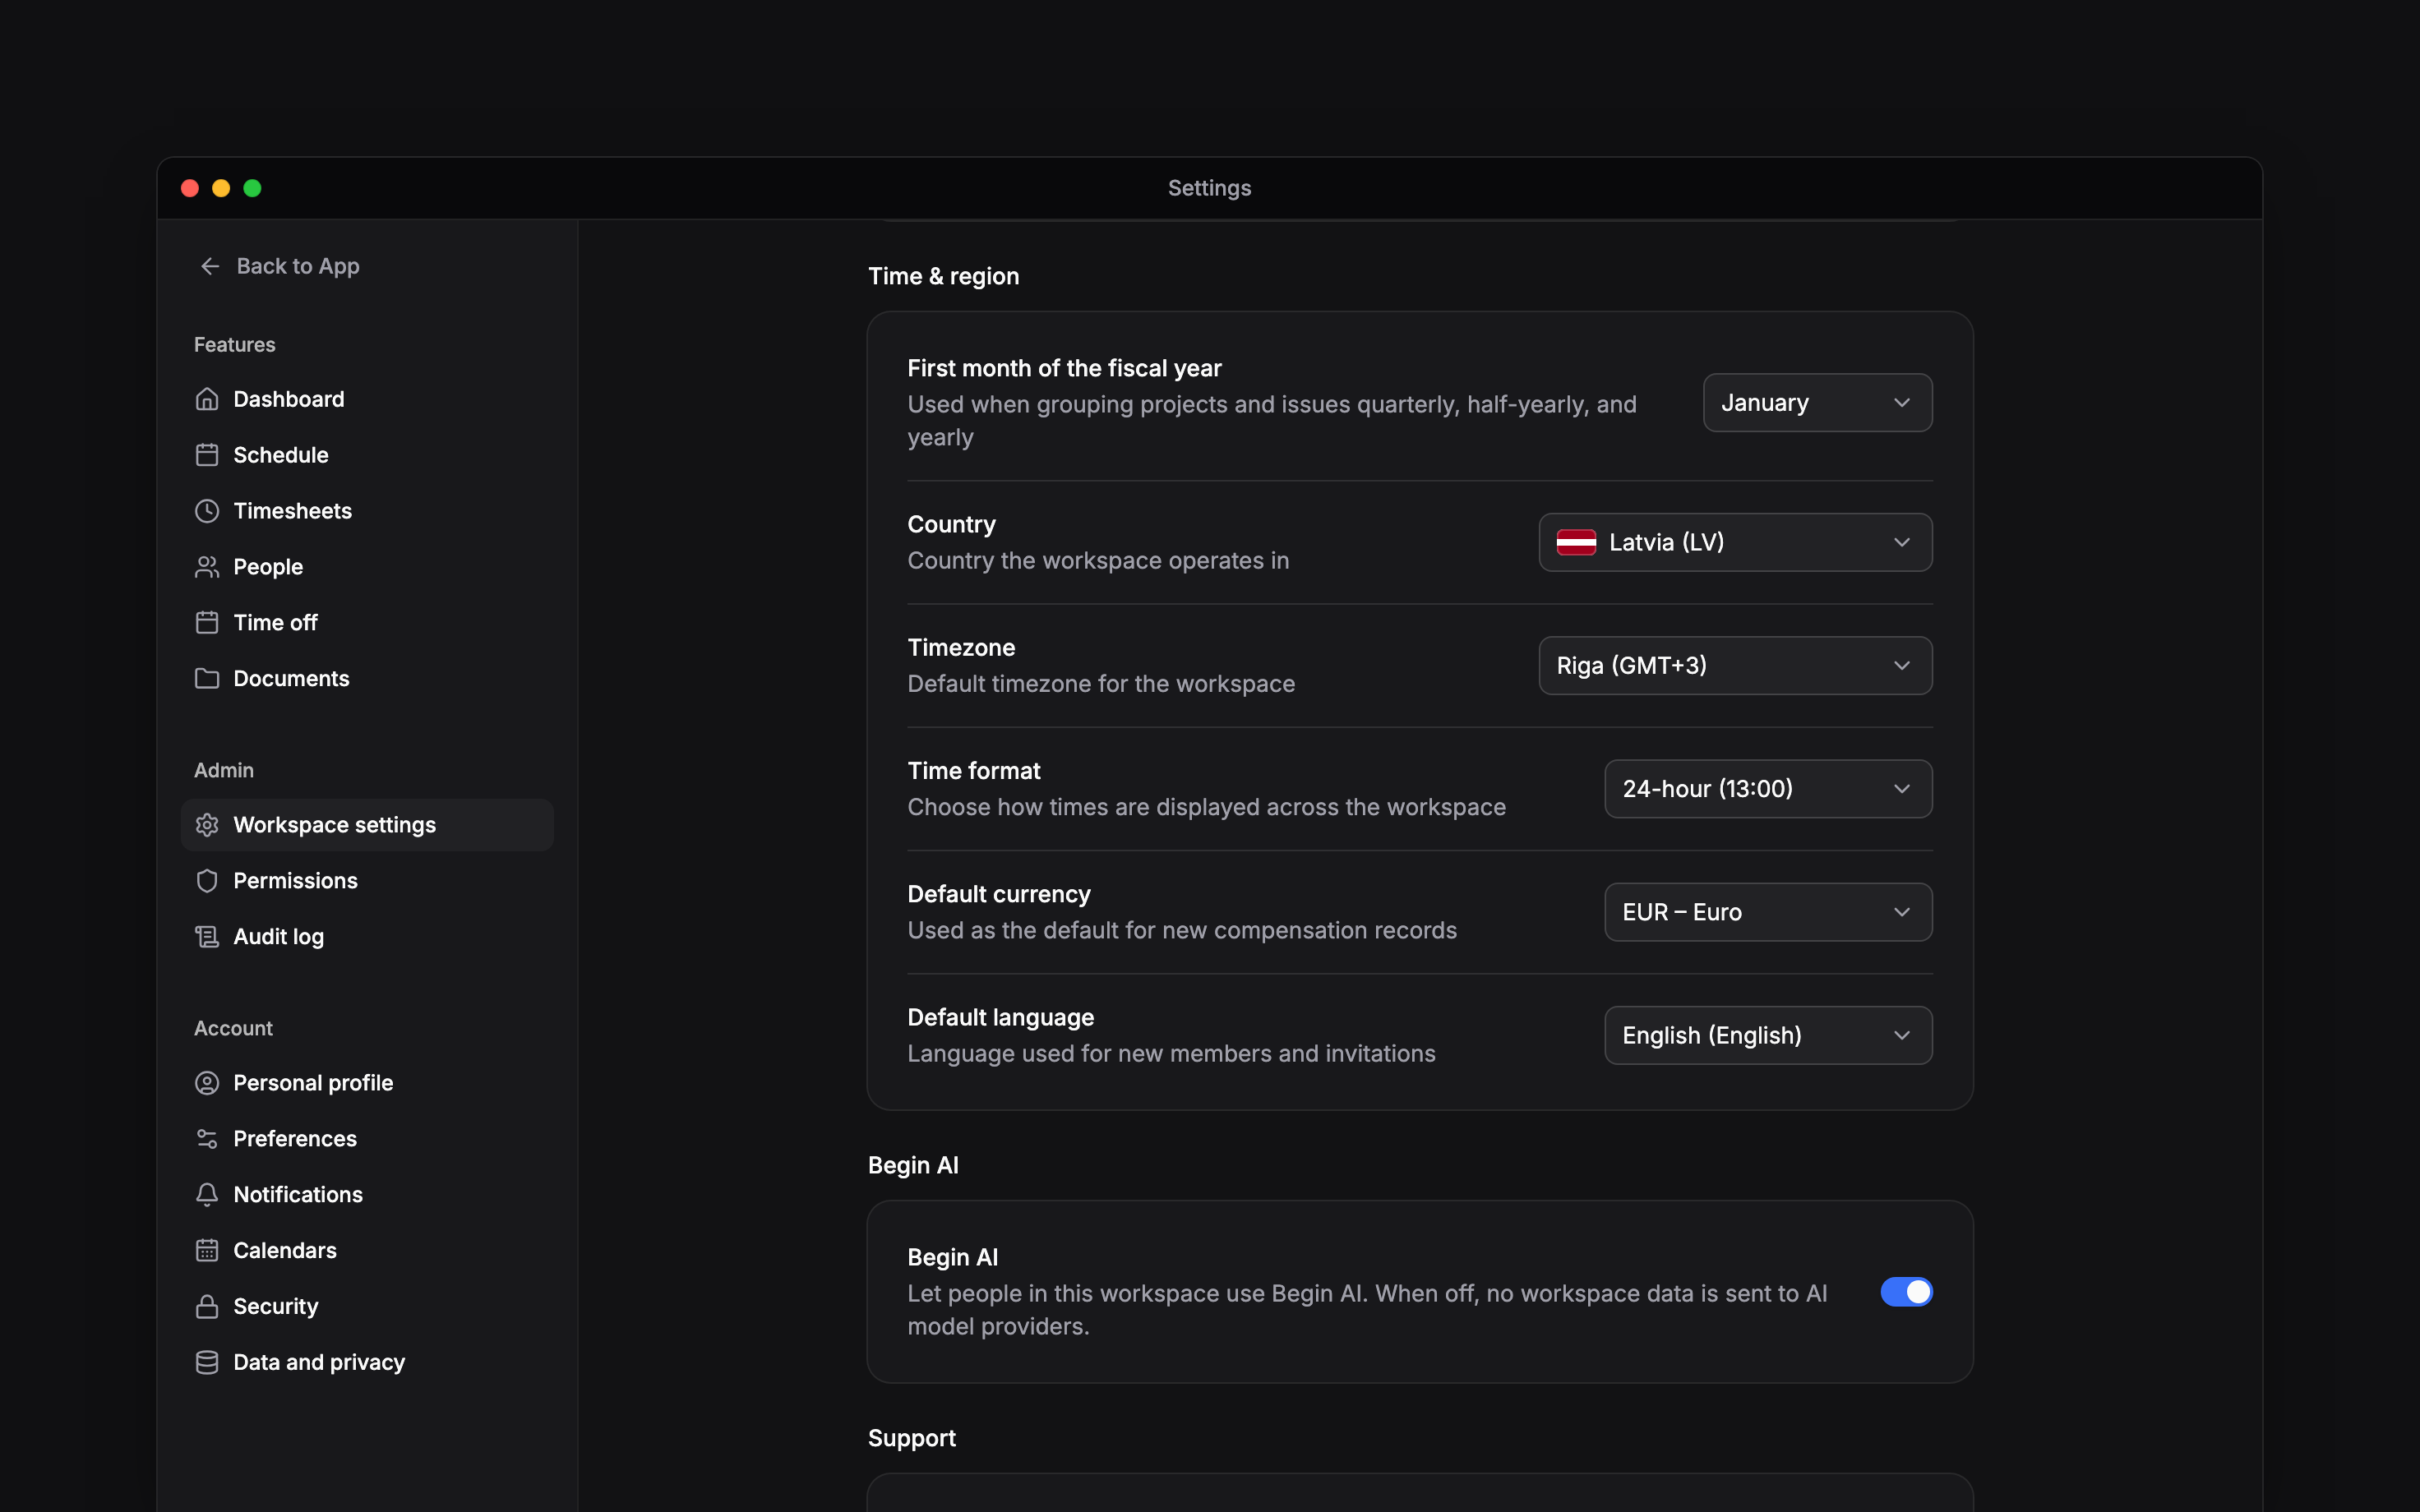Open the Default language English dropdown

point(1768,1035)
